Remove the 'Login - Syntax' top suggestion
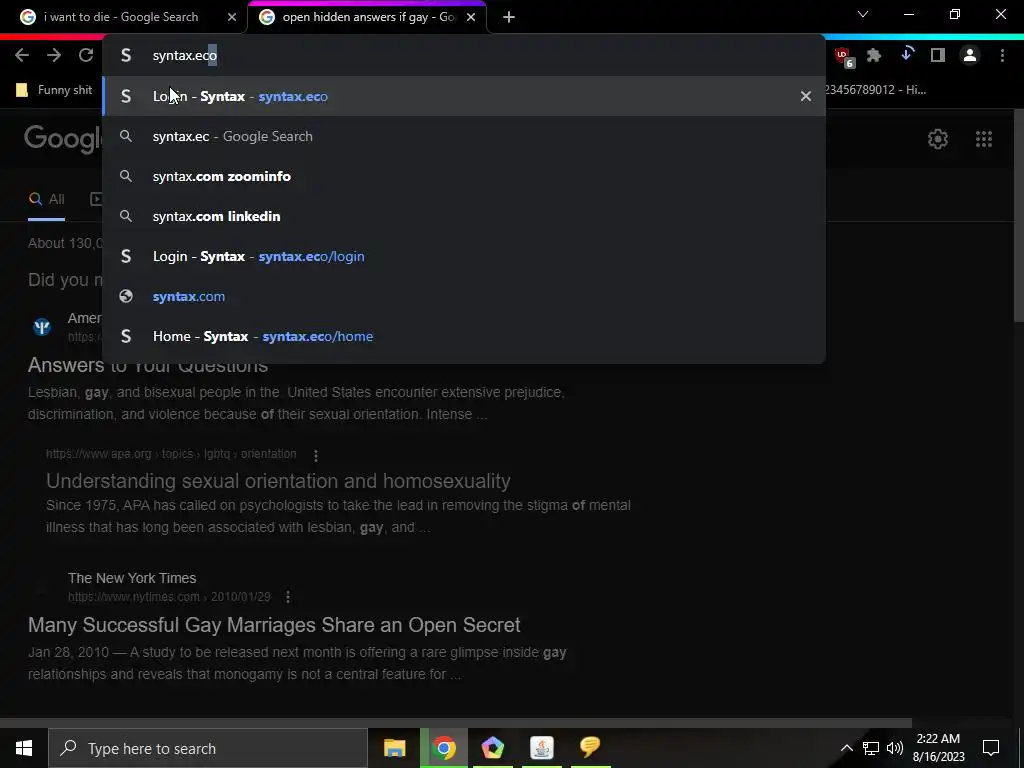Screen dimensions: 1024x768 coord(806,96)
